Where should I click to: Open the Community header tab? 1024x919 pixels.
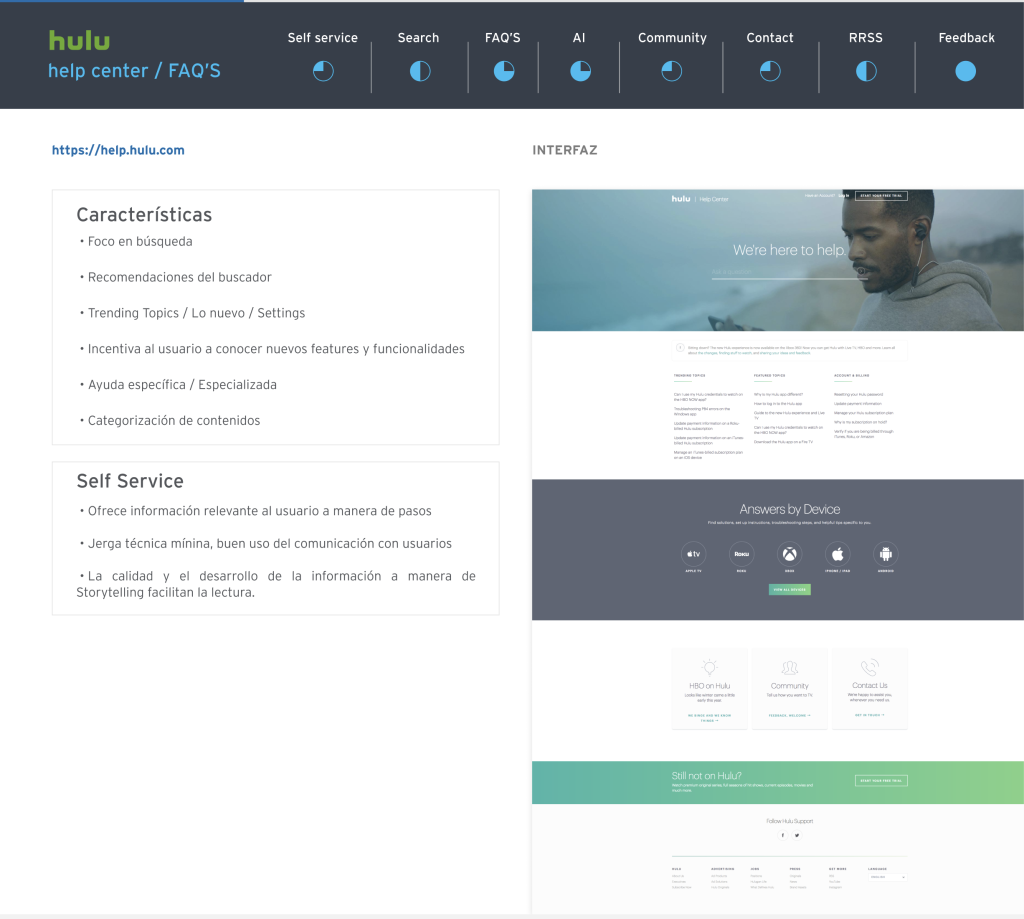[x=672, y=38]
